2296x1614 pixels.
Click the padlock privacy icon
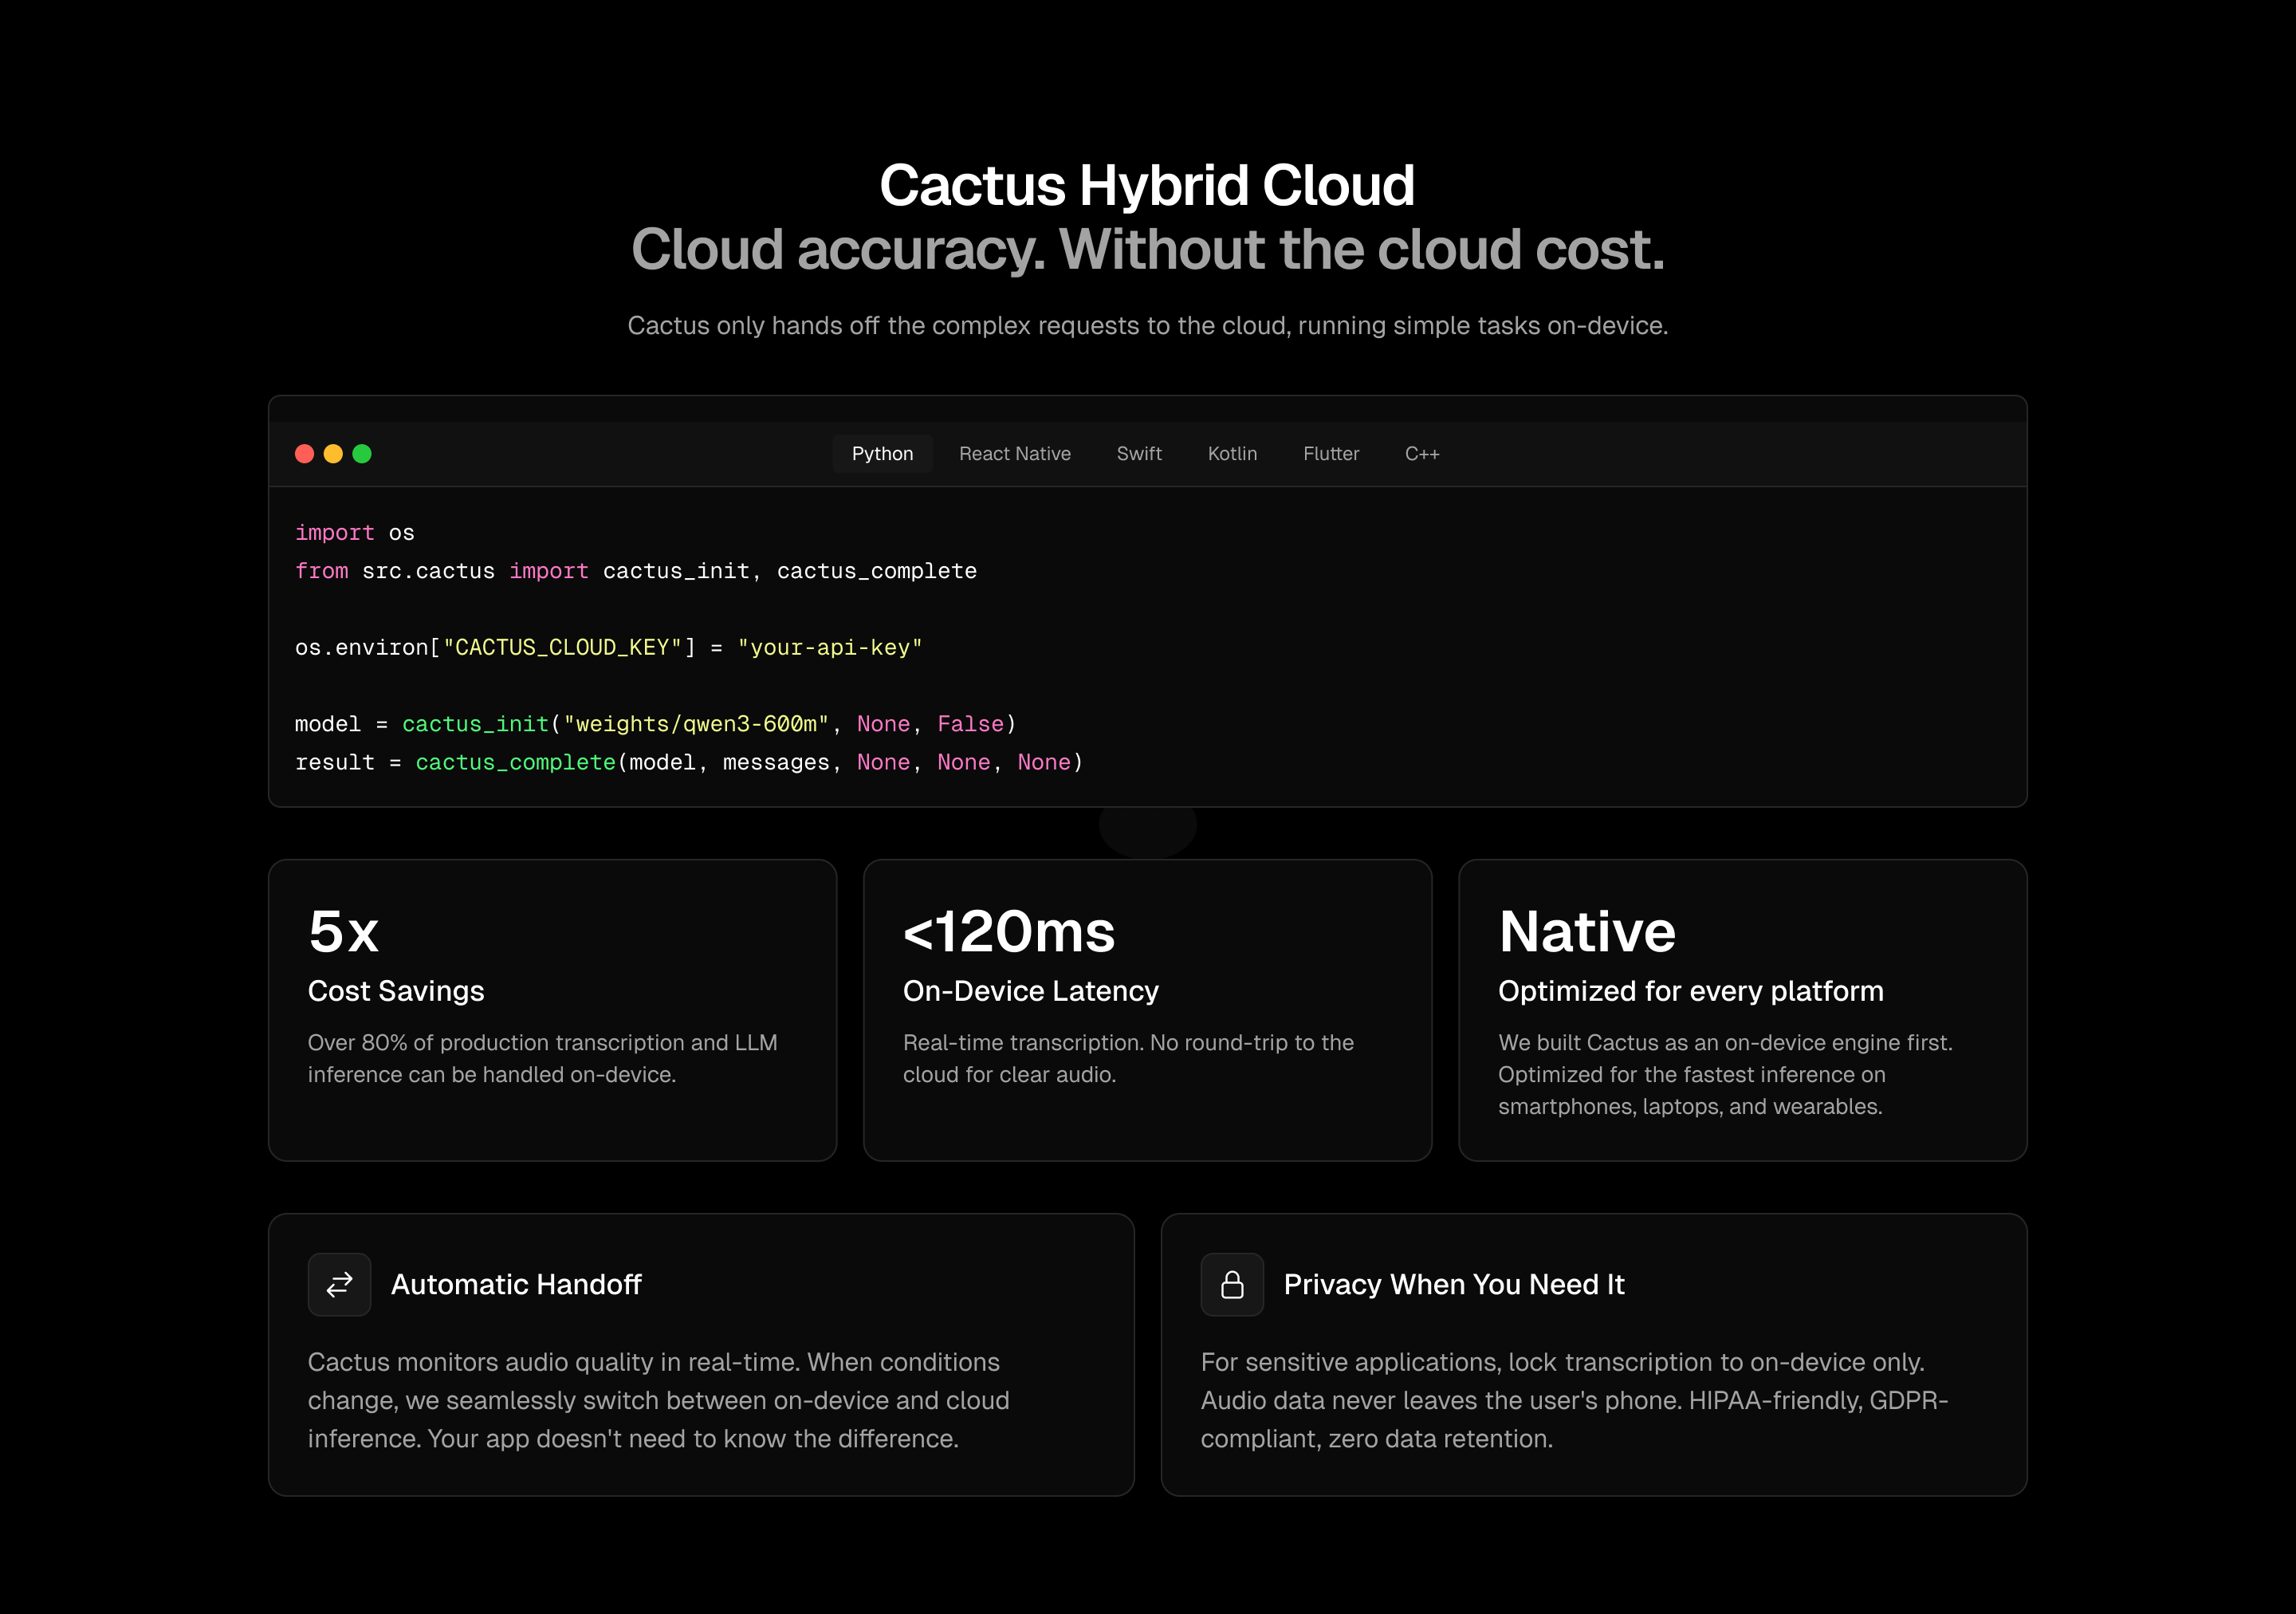coord(1232,1284)
